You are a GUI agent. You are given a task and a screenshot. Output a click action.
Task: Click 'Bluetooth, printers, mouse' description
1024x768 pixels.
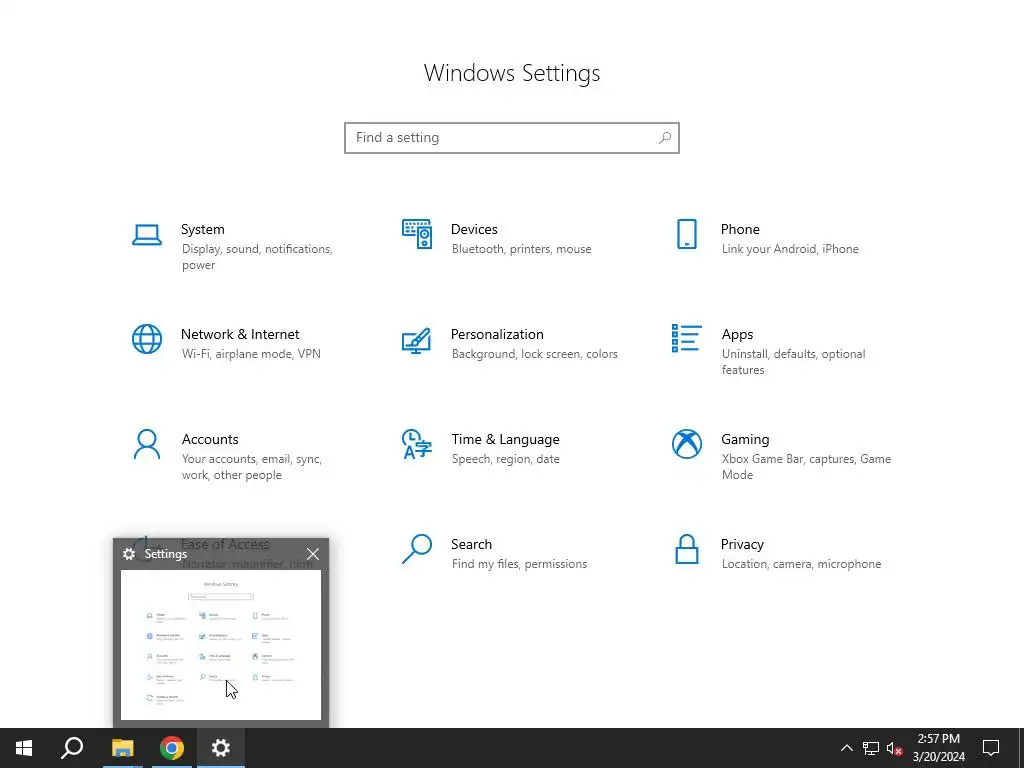click(x=521, y=249)
